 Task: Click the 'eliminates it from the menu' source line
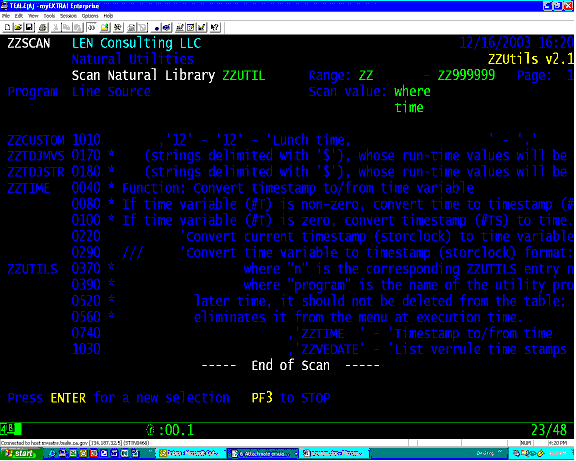358,318
